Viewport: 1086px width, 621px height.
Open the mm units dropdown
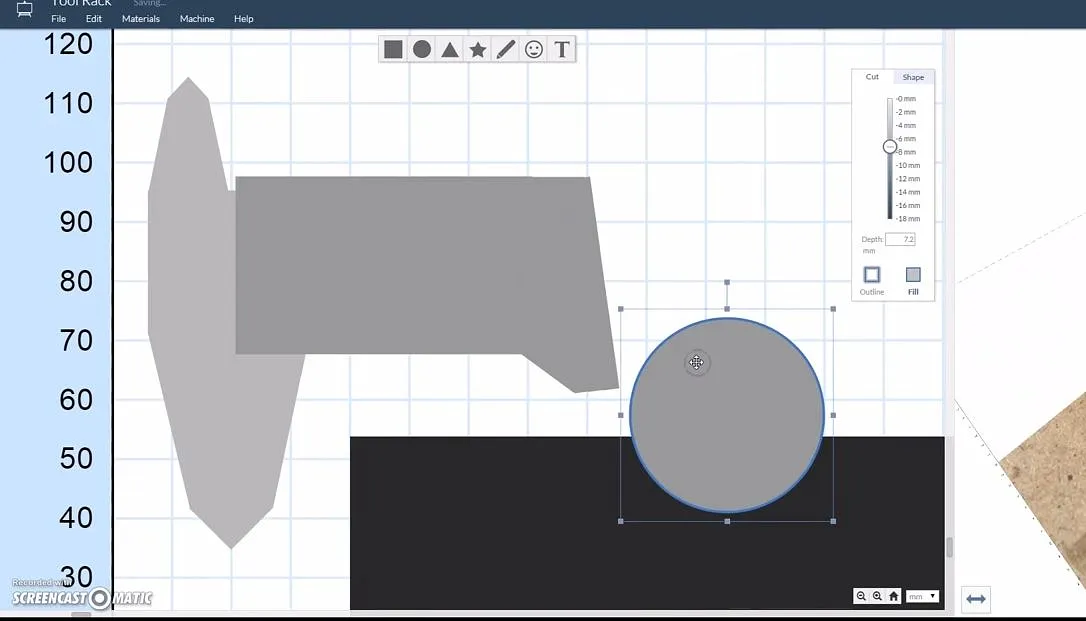922,596
